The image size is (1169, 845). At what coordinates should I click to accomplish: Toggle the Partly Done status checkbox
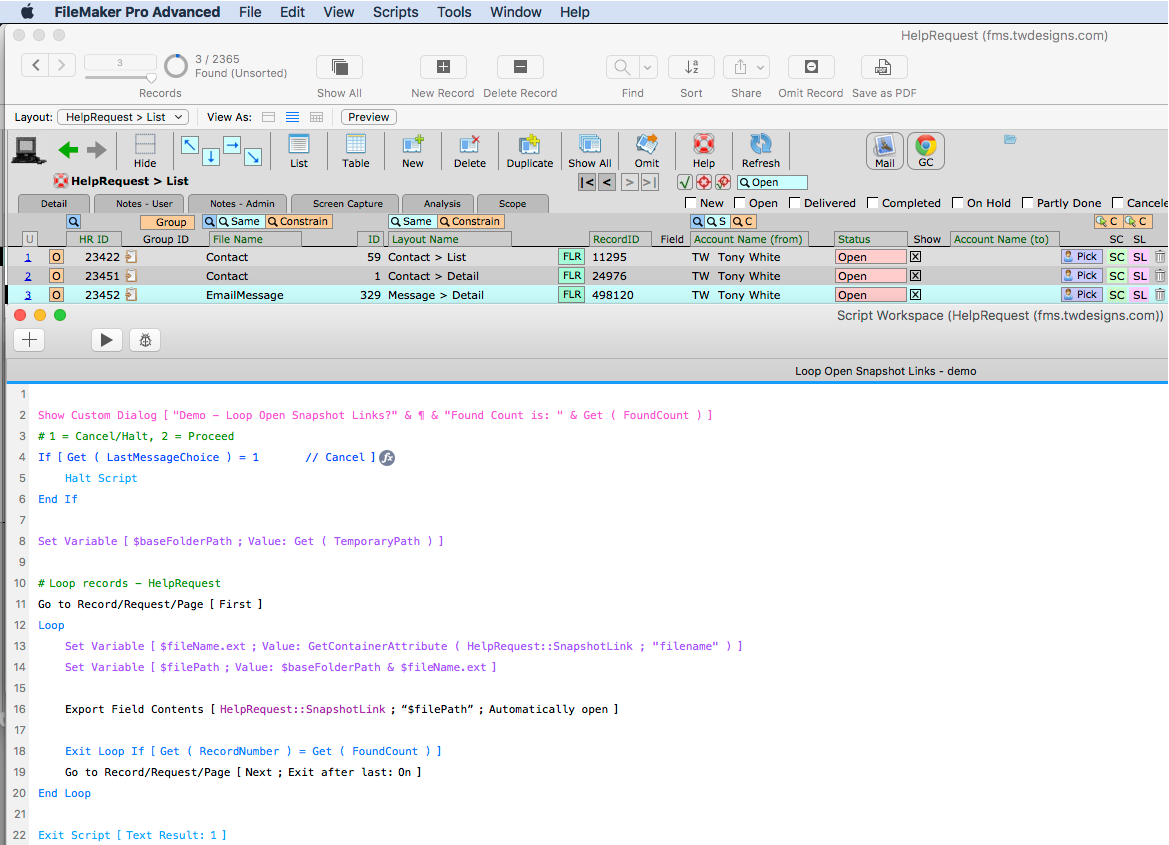pyautogui.click(x=1027, y=203)
